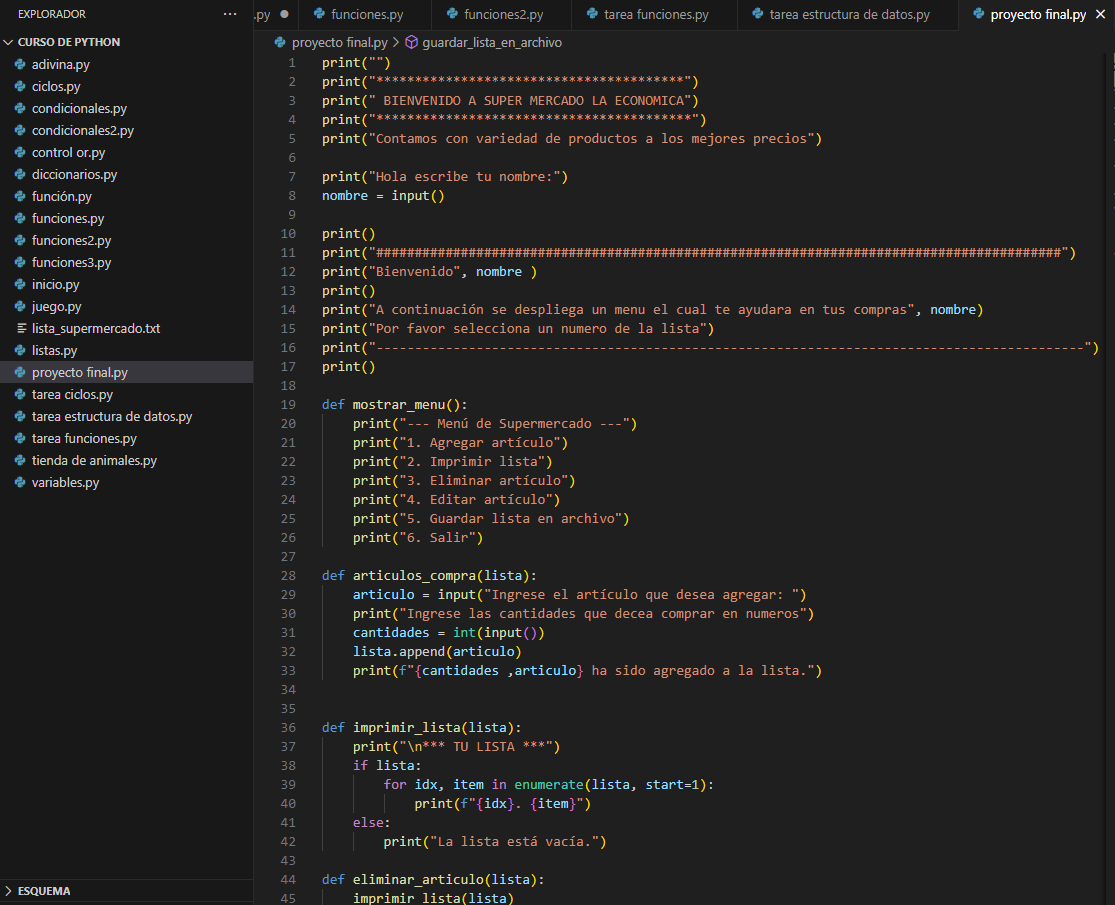Select tarea estructura de datos.py in explorer
This screenshot has height=905, width=1115.
pyautogui.click(x=127, y=417)
